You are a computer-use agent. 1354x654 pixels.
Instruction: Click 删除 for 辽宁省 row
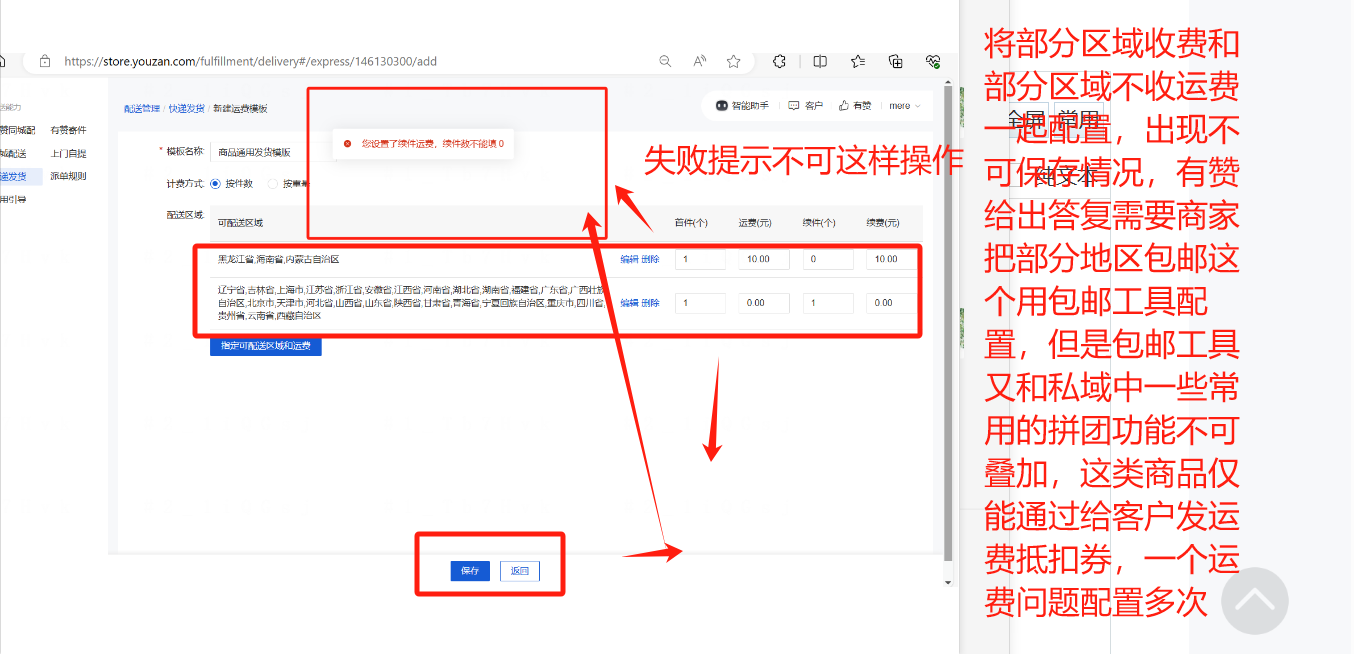click(650, 302)
